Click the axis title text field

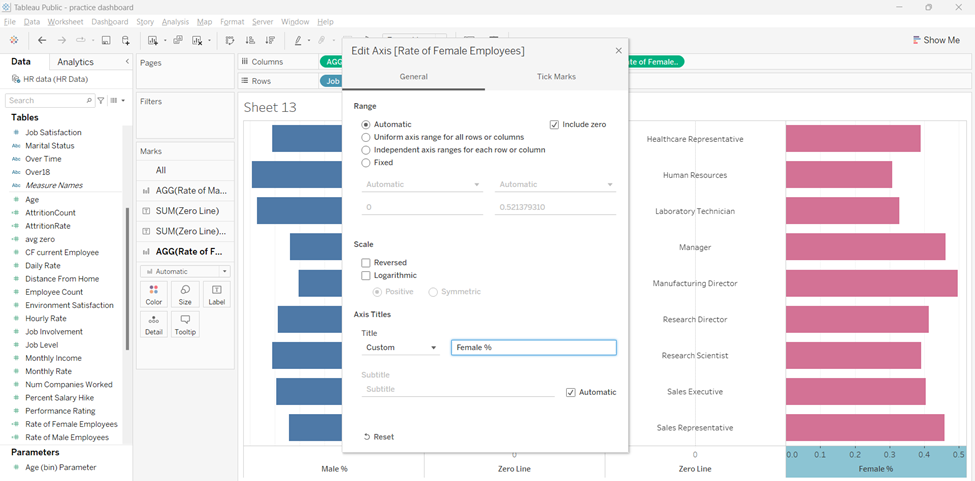(x=533, y=348)
